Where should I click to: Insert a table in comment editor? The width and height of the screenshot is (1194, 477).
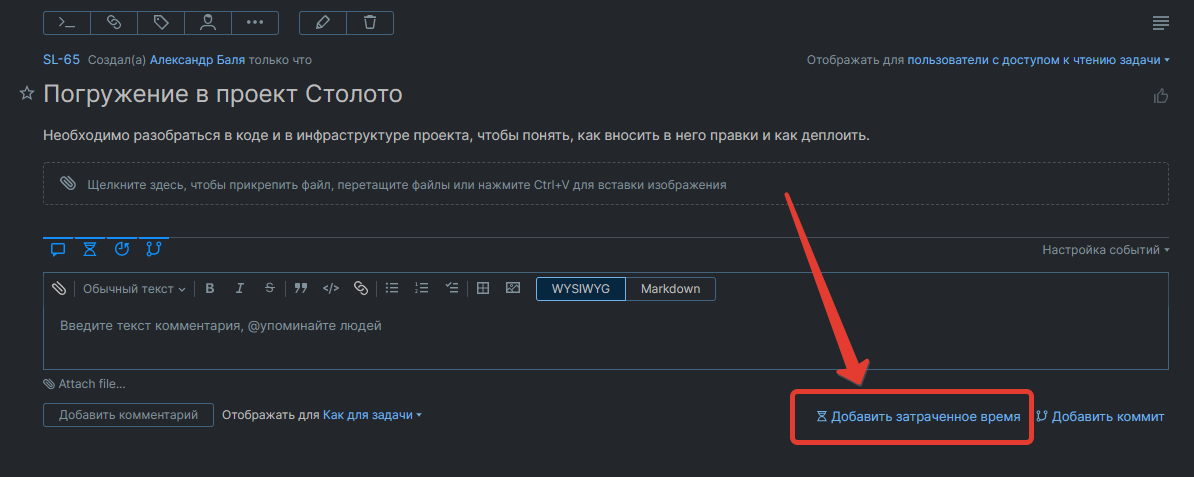pyautogui.click(x=483, y=289)
